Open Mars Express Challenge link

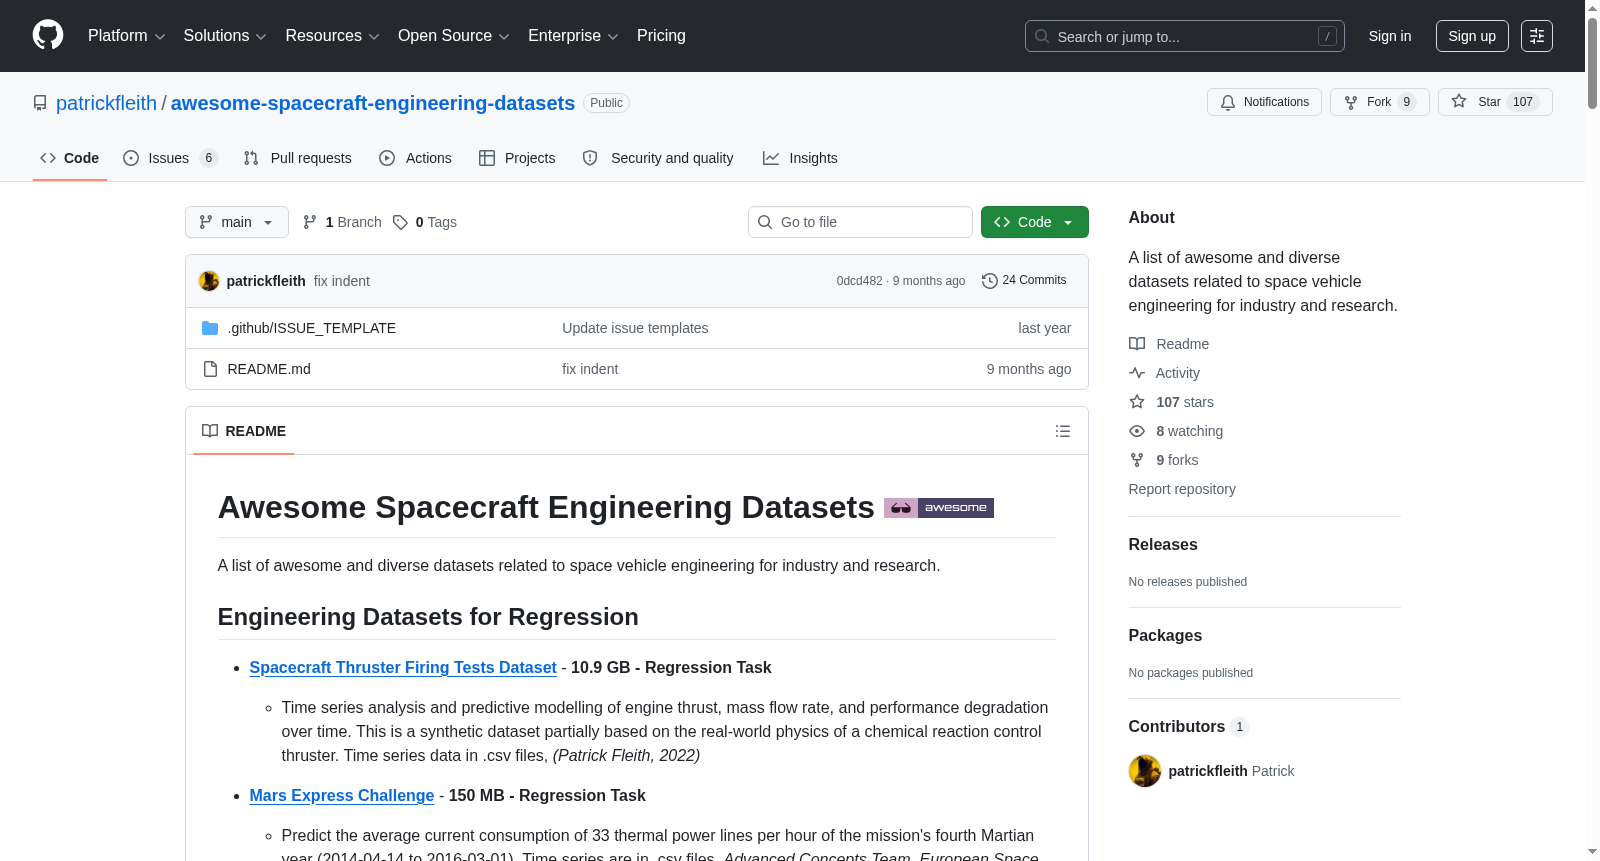[342, 795]
